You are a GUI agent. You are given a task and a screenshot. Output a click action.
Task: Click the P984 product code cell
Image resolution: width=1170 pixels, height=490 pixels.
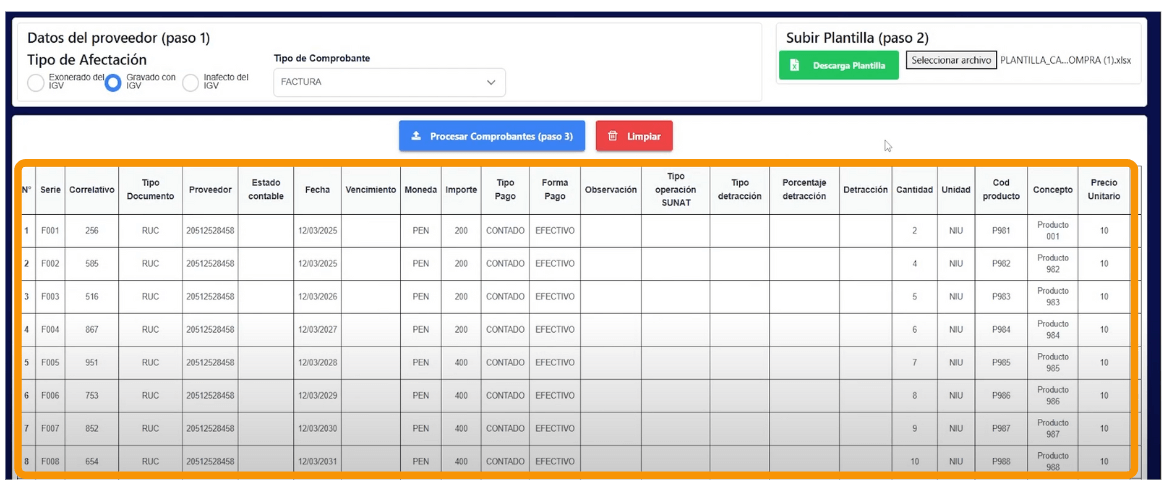pos(1001,330)
